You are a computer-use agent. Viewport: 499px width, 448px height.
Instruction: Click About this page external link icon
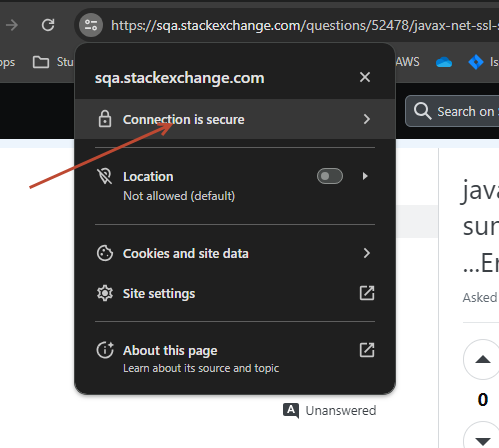[367, 350]
